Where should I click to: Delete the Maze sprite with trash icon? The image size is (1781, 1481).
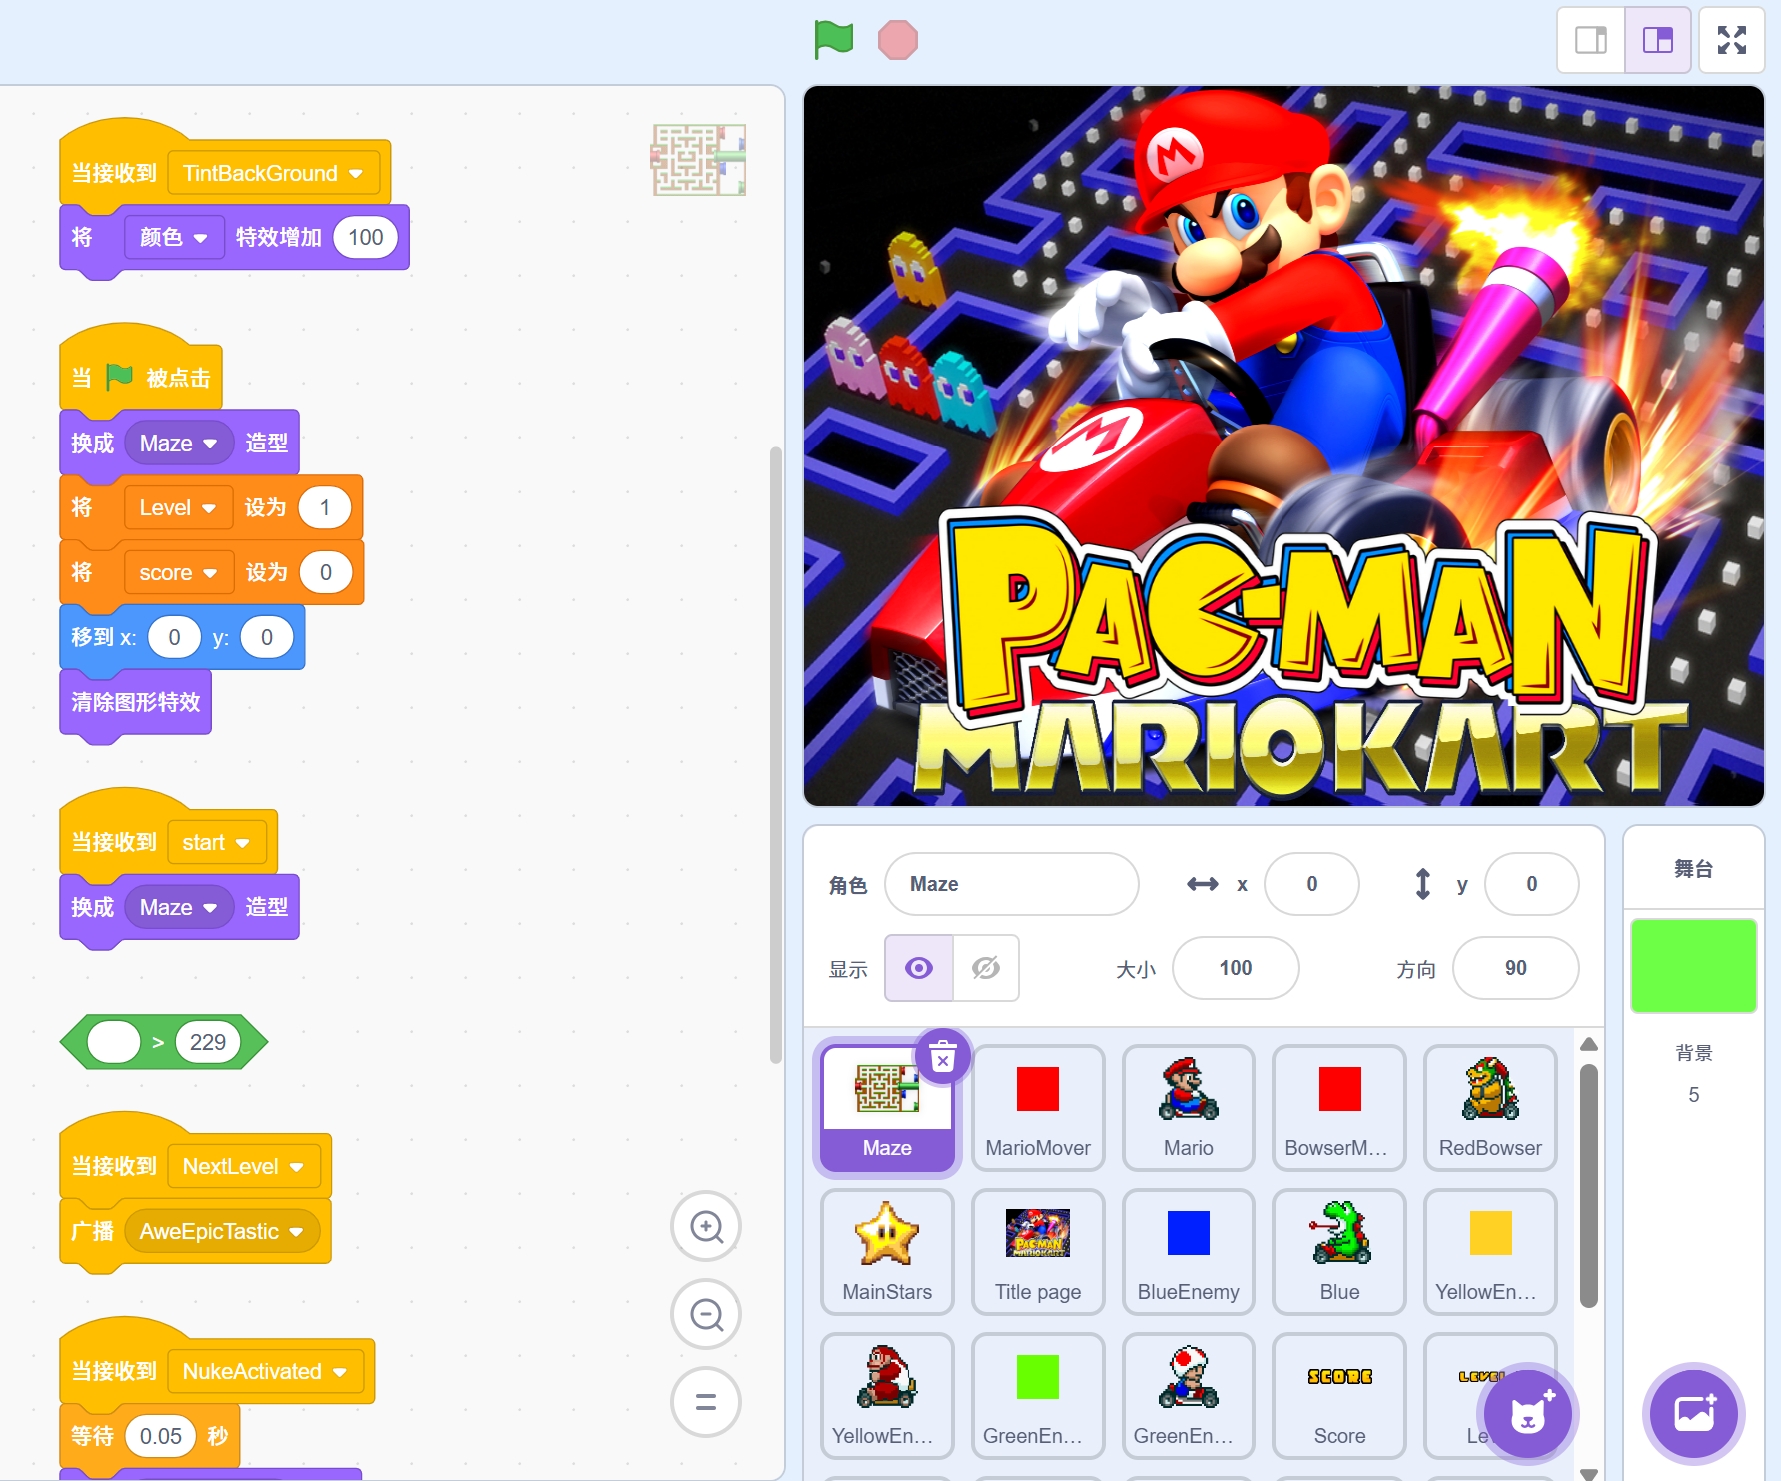[x=942, y=1056]
